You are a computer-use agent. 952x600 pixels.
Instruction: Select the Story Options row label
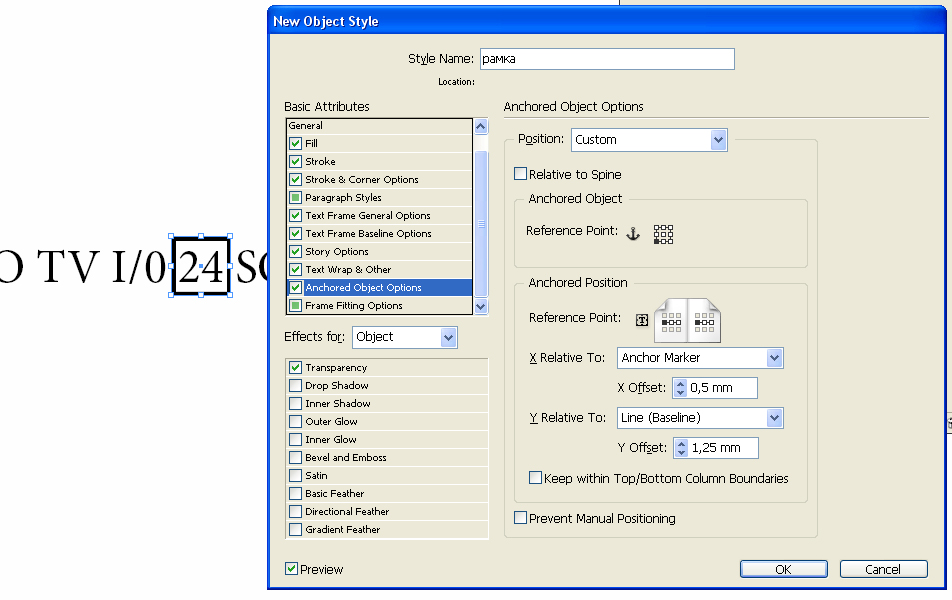click(x=337, y=251)
